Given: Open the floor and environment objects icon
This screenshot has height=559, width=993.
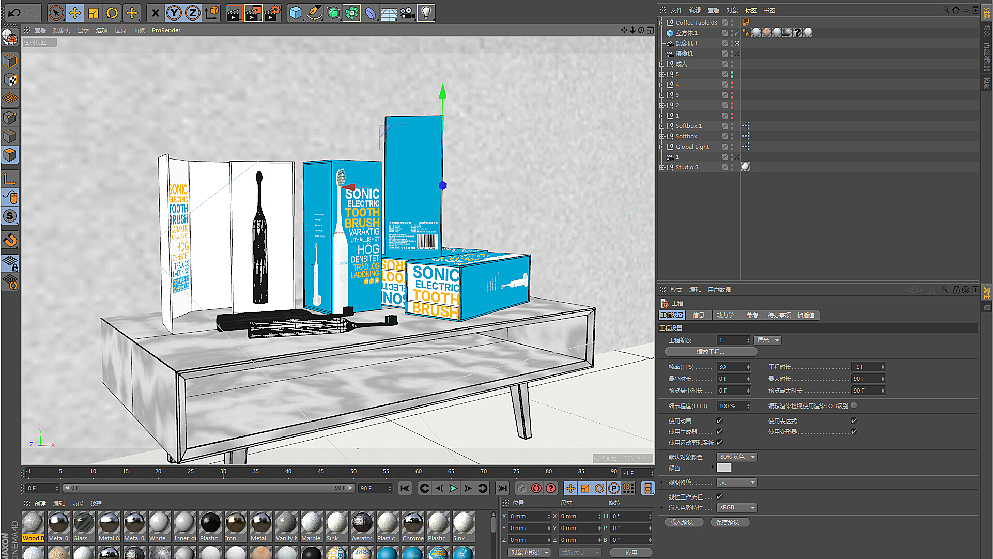Looking at the screenshot, I should click(x=389, y=12).
